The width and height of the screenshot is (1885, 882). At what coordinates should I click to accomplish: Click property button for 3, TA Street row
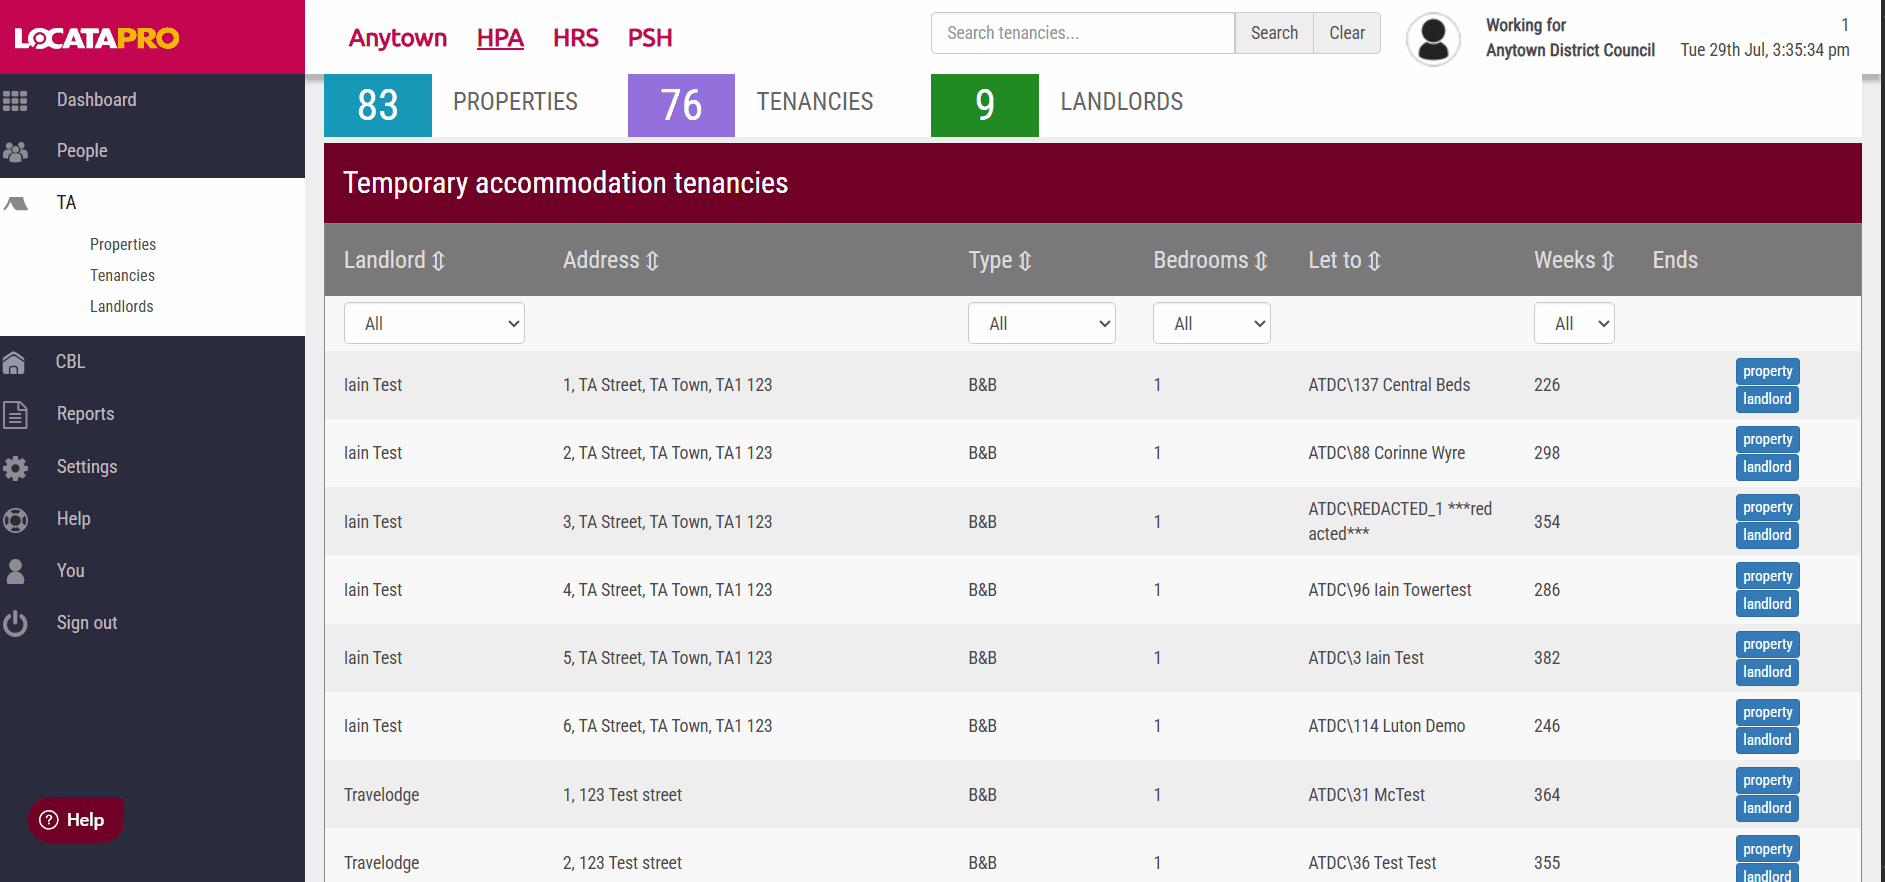coord(1768,508)
